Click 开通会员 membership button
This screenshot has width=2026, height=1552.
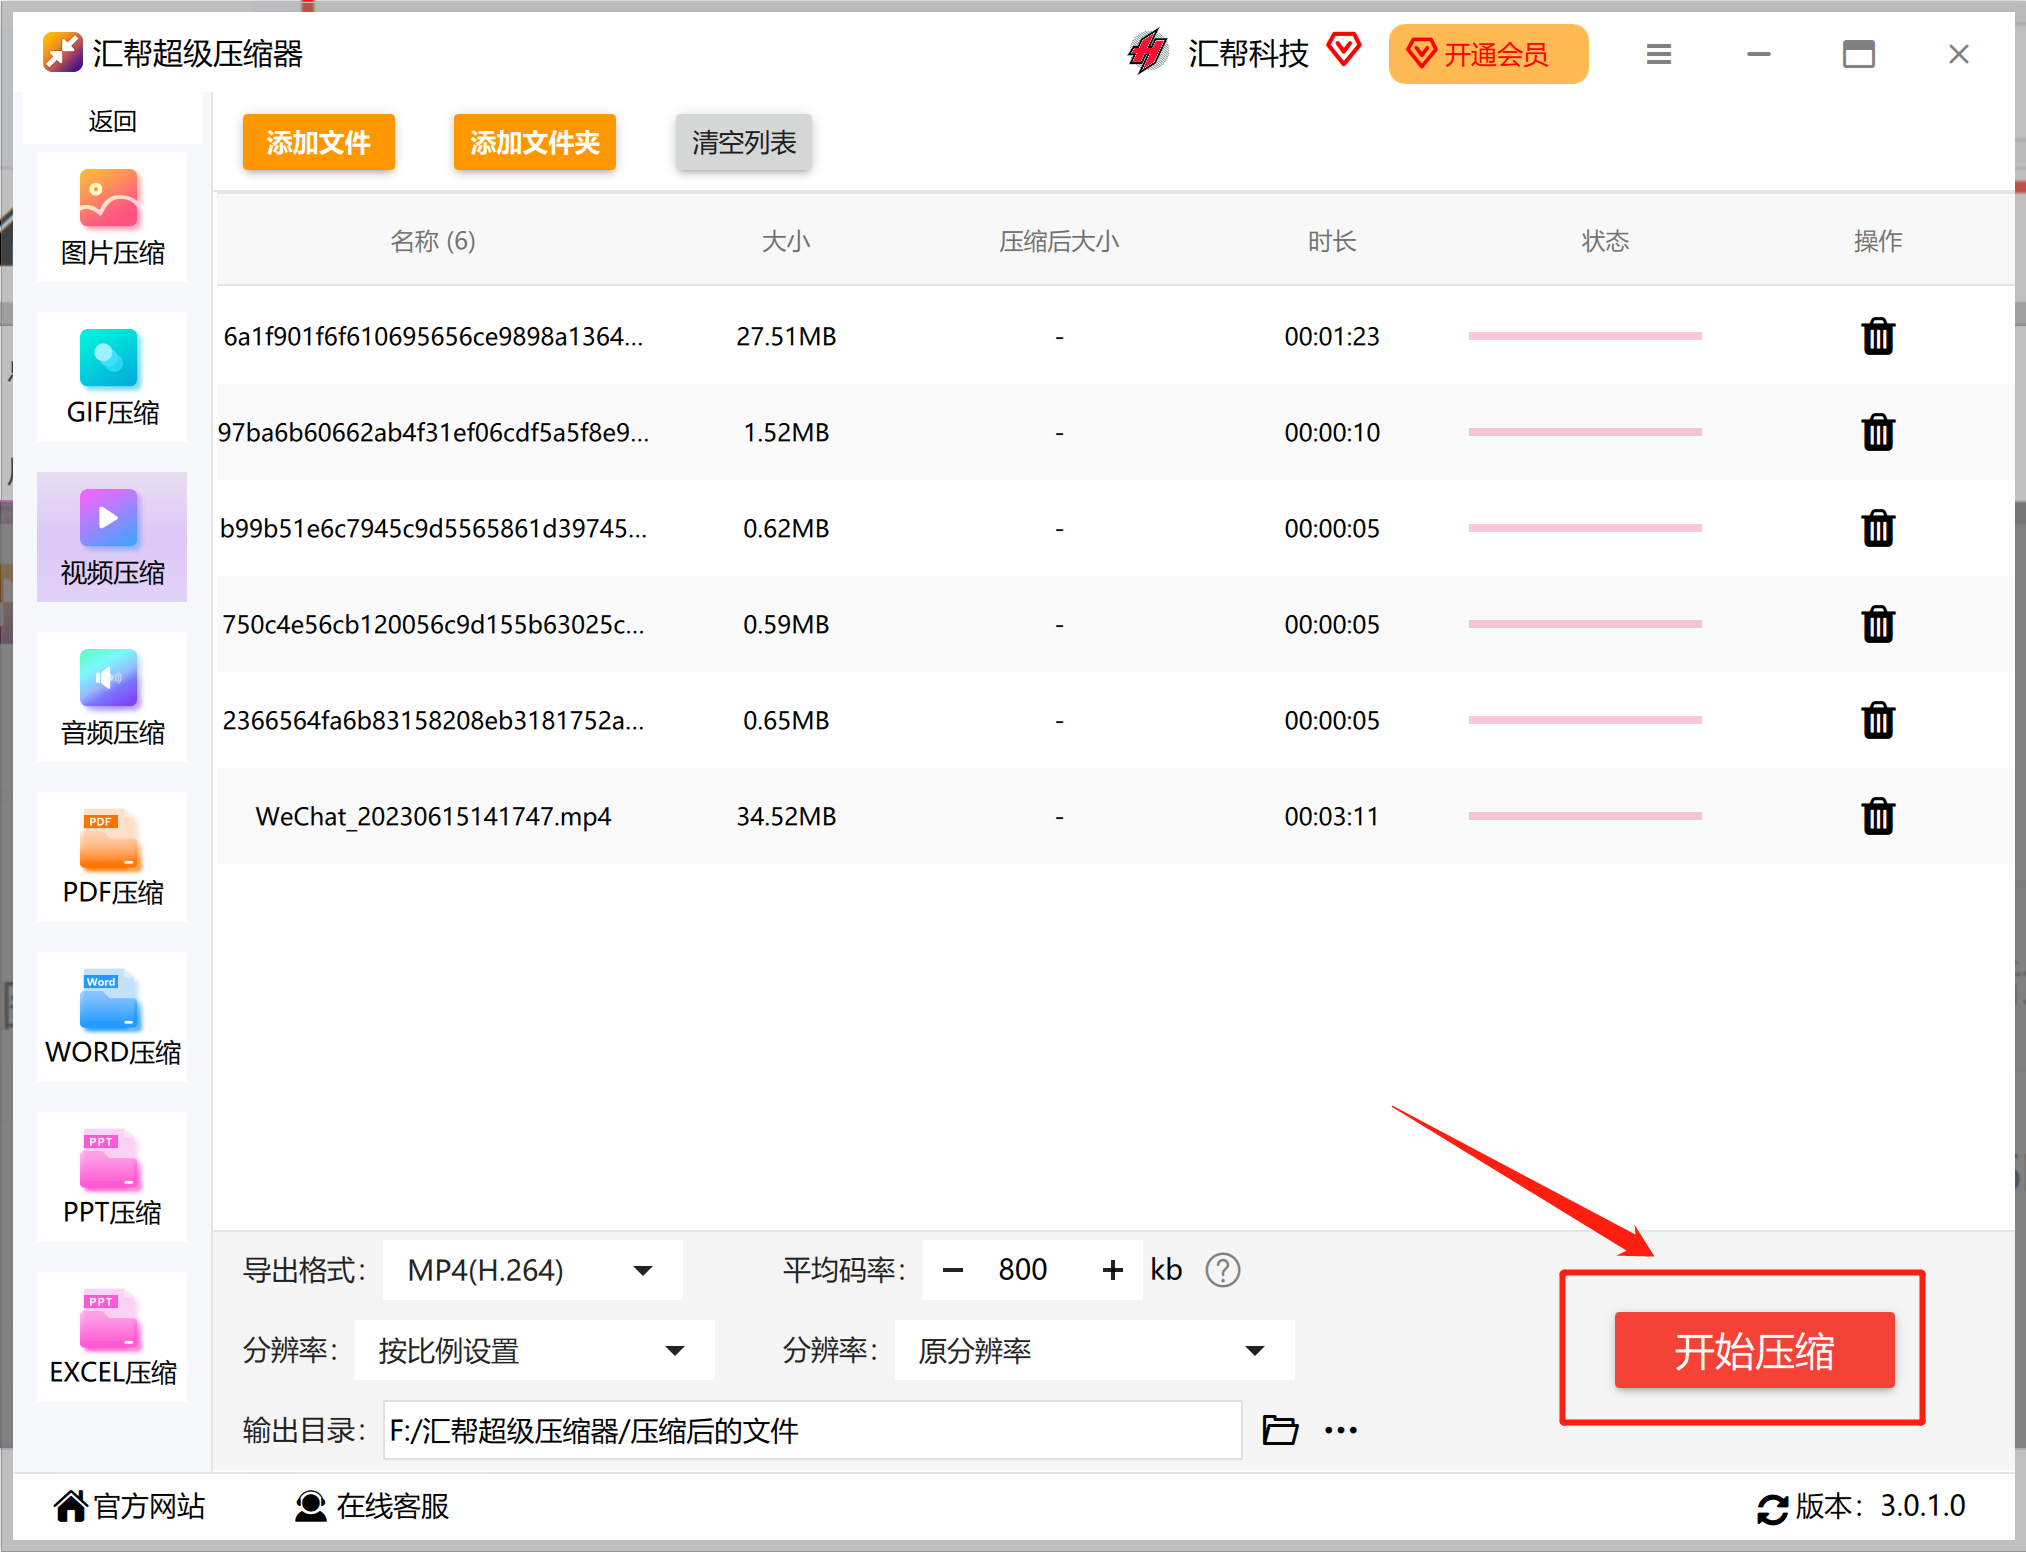pyautogui.click(x=1488, y=54)
